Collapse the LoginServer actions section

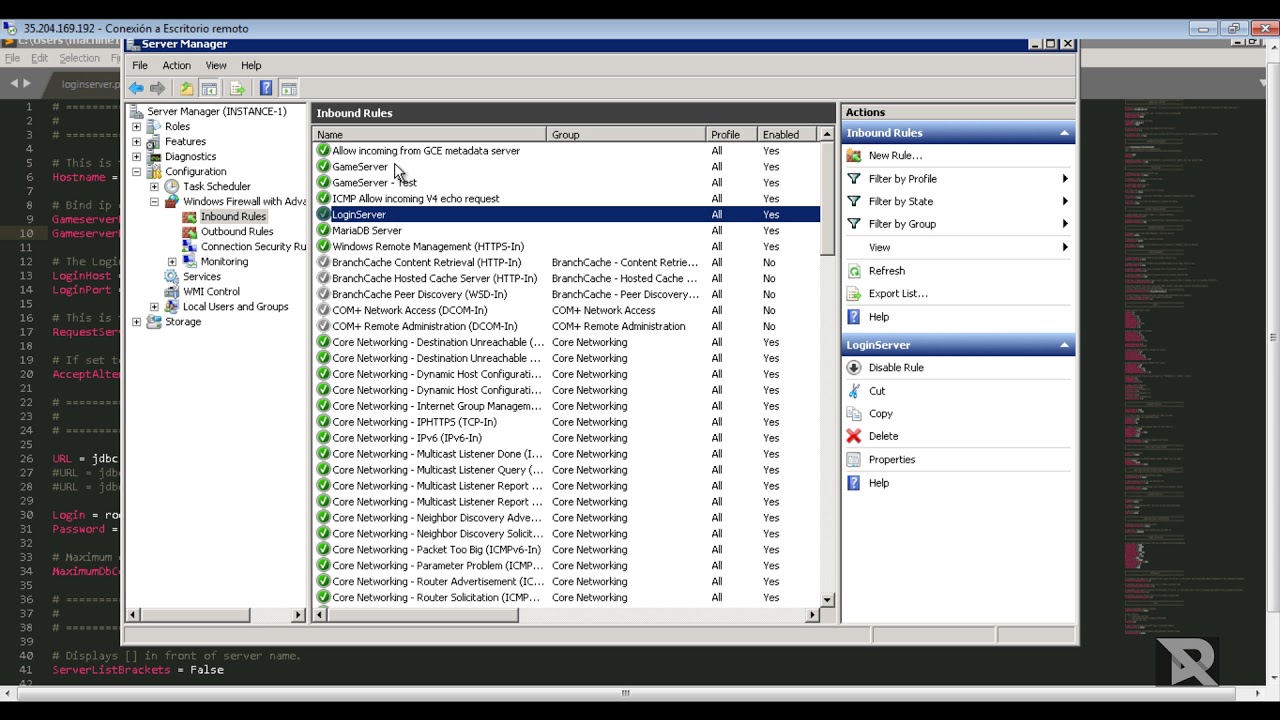pyautogui.click(x=1064, y=345)
